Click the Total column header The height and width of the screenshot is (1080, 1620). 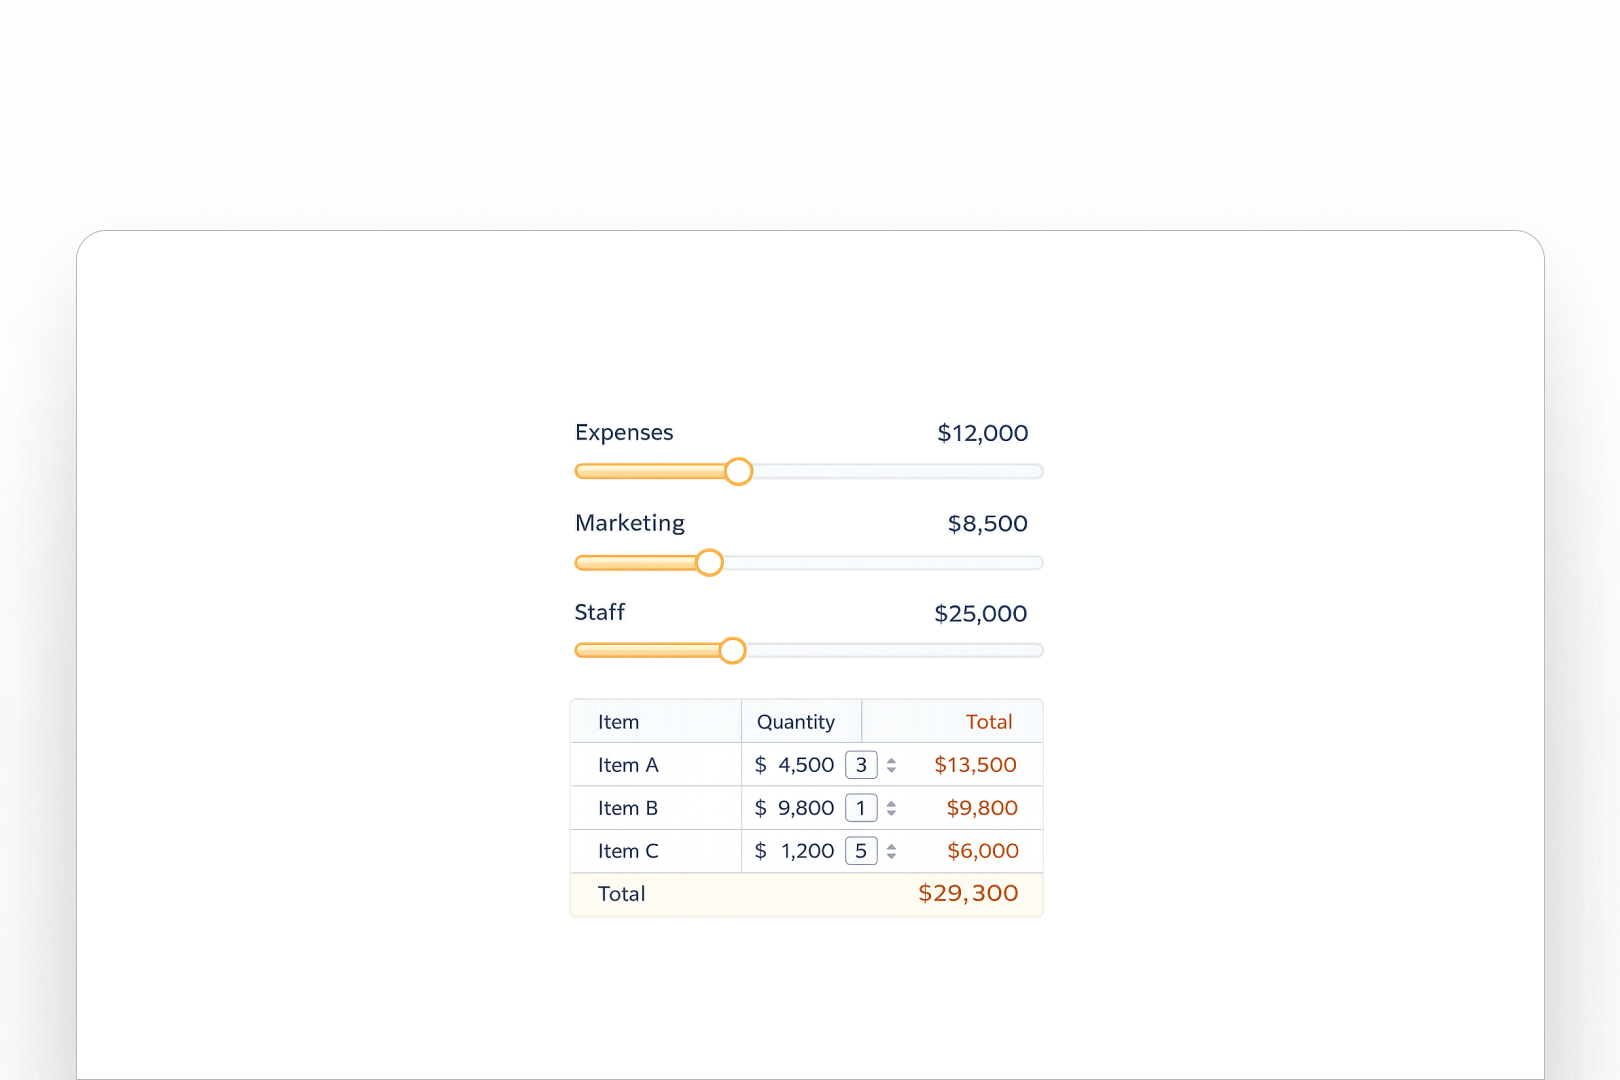pos(989,721)
